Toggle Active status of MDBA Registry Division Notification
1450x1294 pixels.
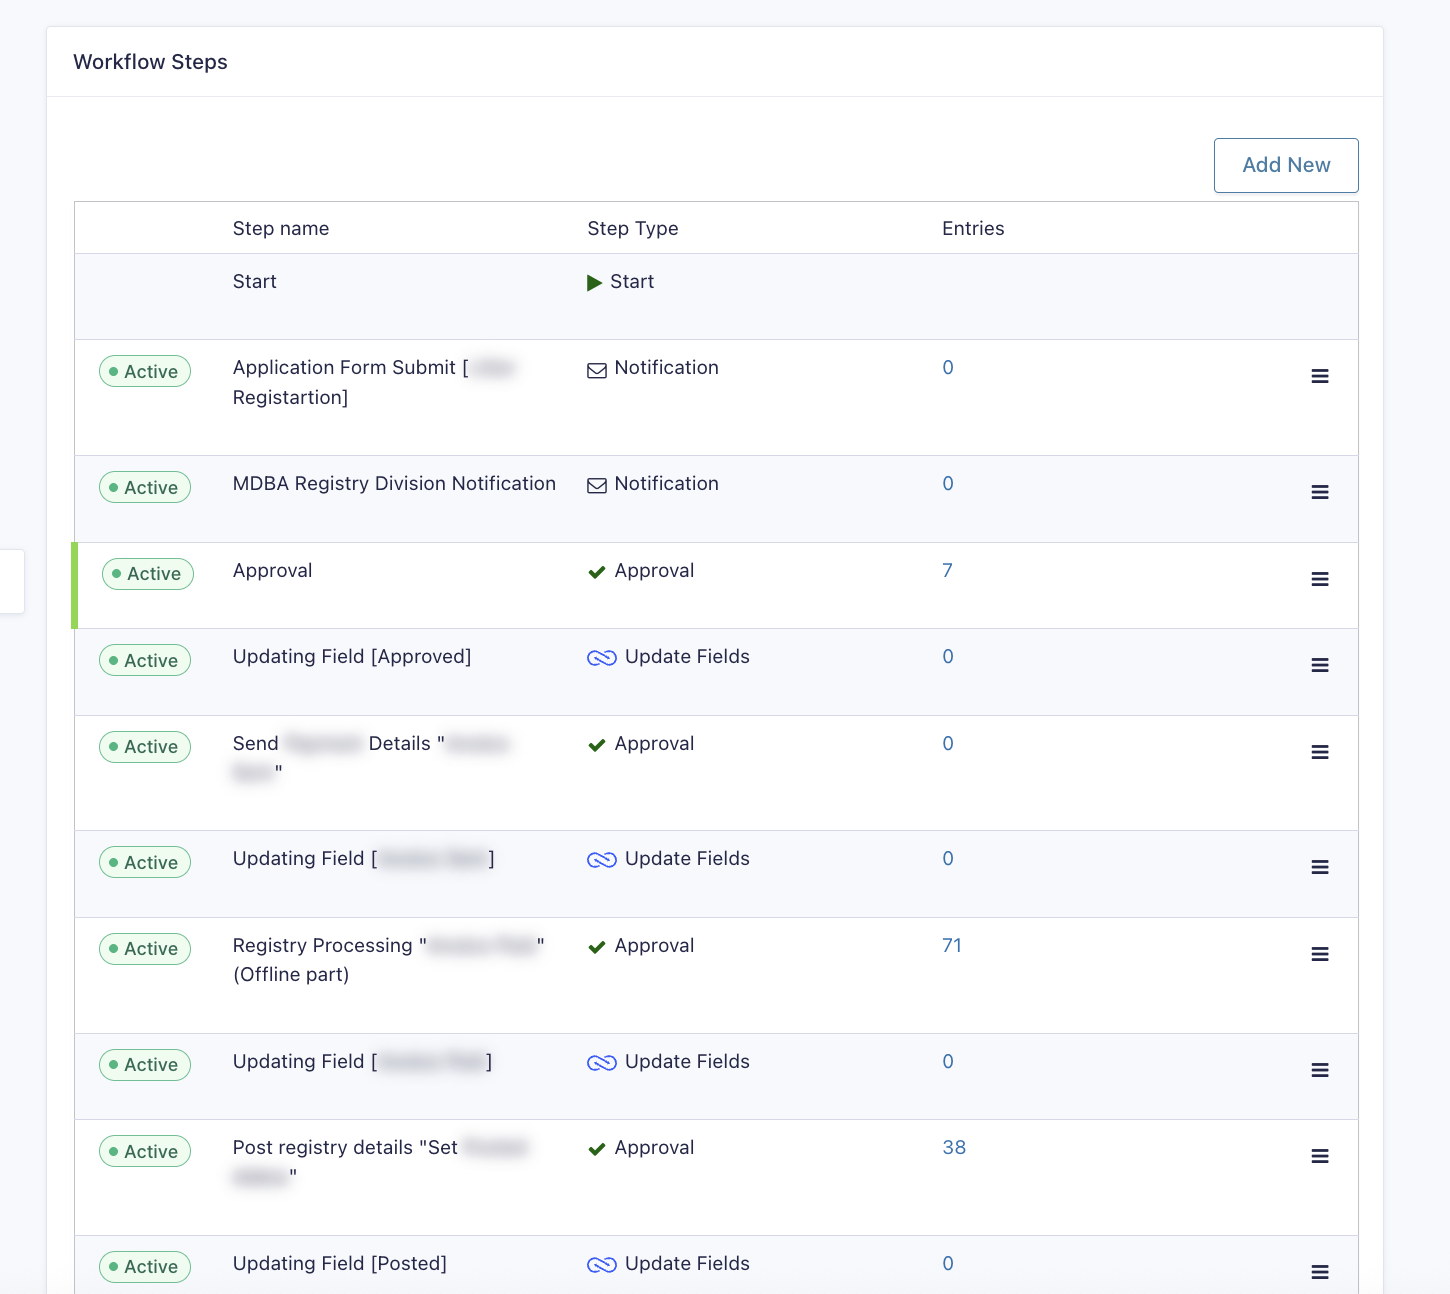coord(145,487)
